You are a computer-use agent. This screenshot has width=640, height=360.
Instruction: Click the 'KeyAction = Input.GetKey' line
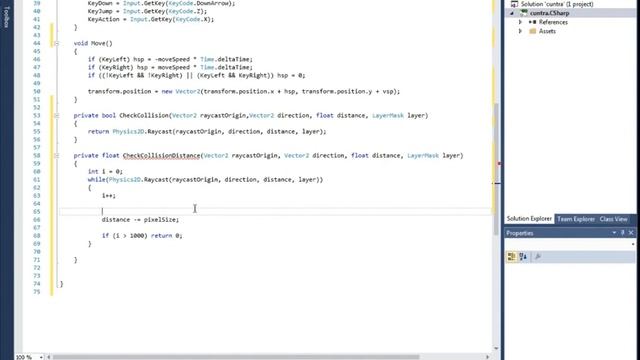tap(151, 19)
